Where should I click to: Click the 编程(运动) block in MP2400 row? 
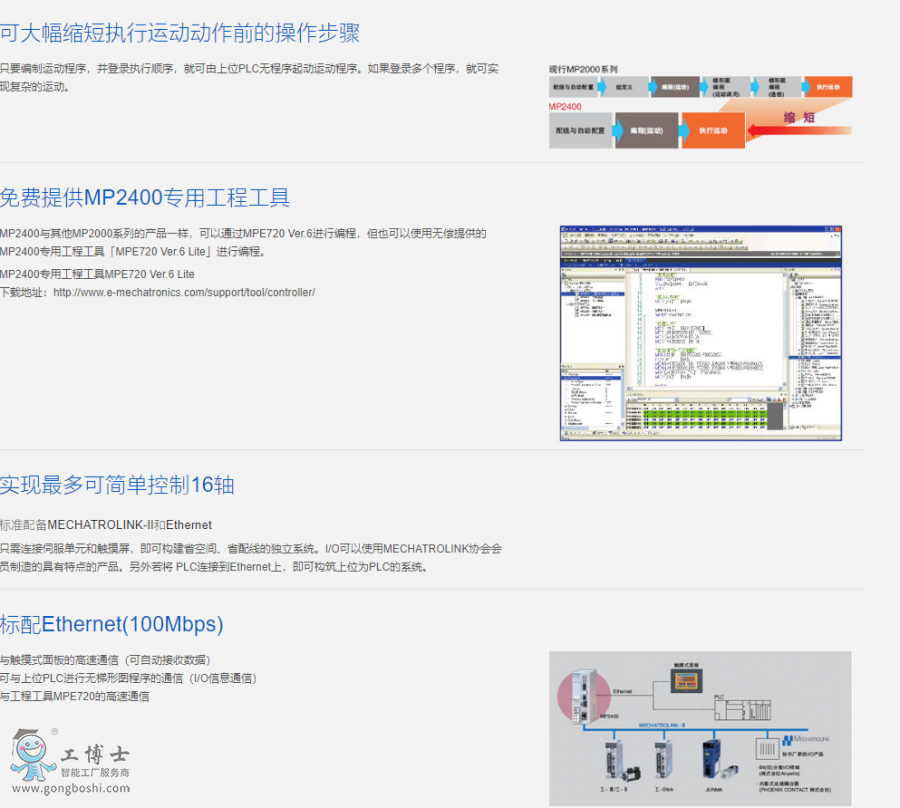pyautogui.click(x=647, y=131)
